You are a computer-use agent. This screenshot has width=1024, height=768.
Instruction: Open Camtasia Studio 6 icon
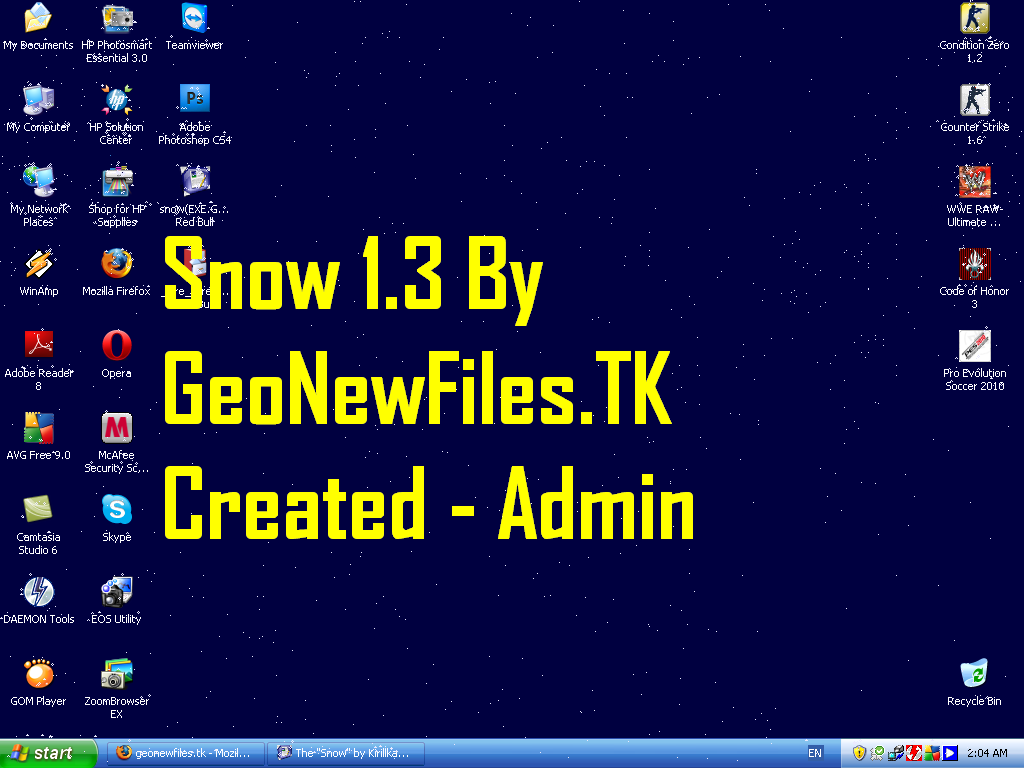pyautogui.click(x=38, y=510)
